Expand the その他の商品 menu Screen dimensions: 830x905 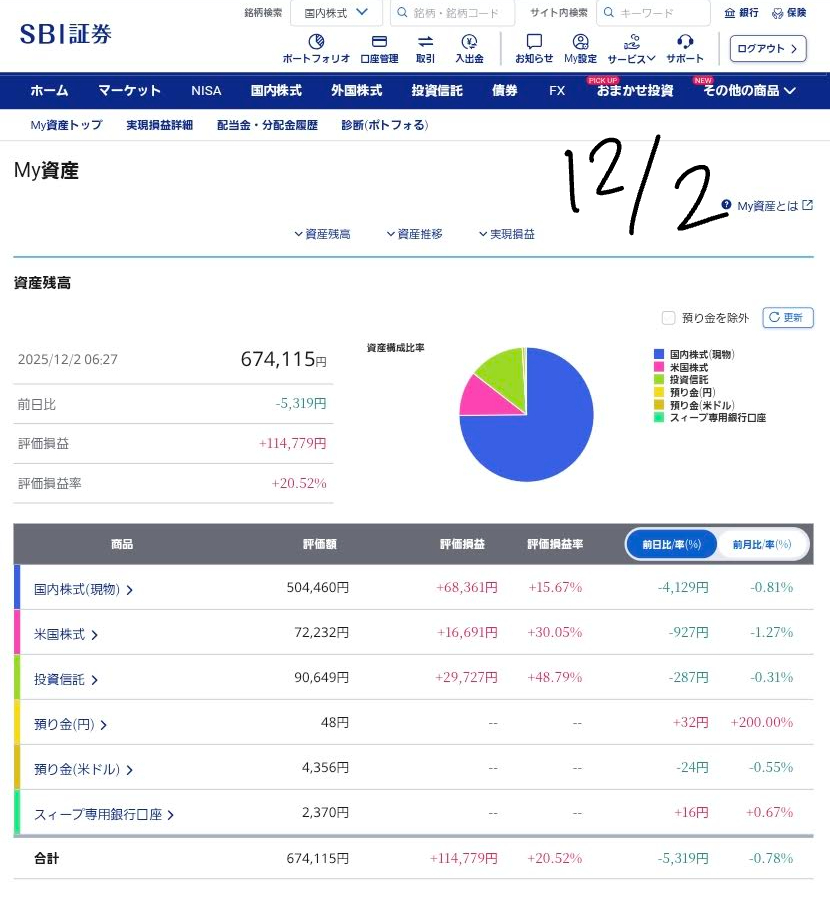coord(749,90)
